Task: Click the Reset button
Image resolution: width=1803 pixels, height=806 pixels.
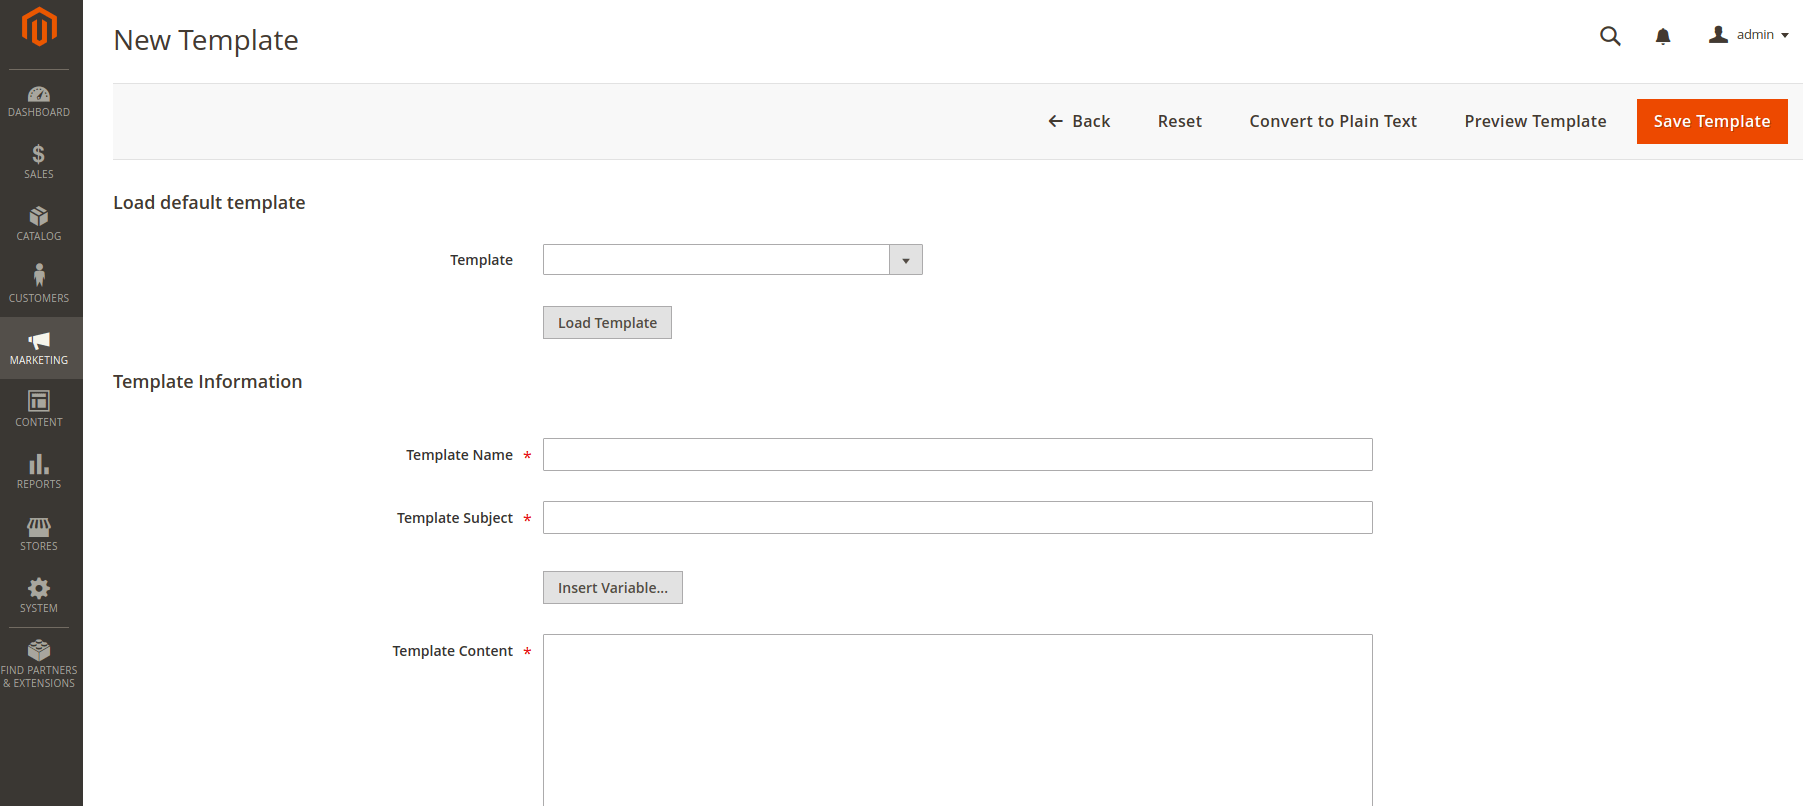Action: pos(1180,121)
